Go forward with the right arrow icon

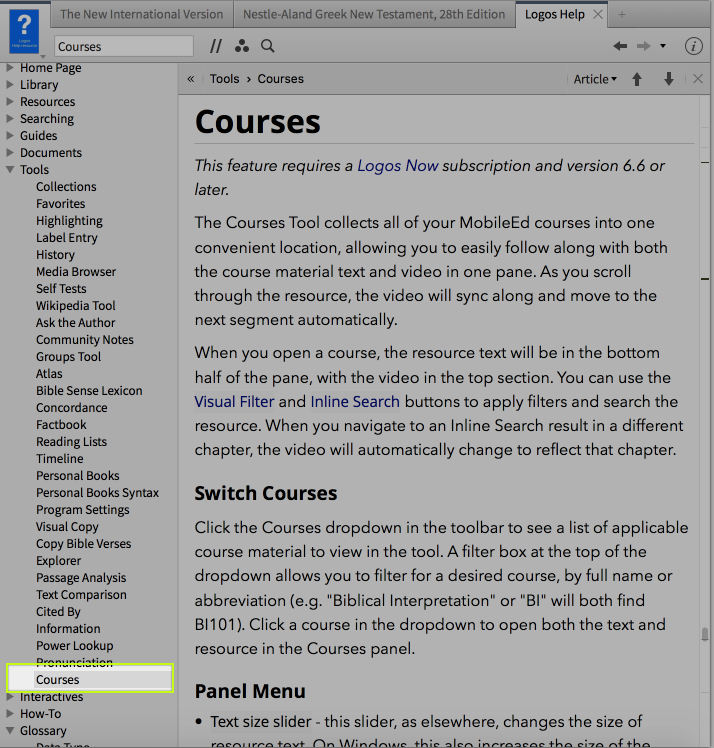(x=643, y=46)
